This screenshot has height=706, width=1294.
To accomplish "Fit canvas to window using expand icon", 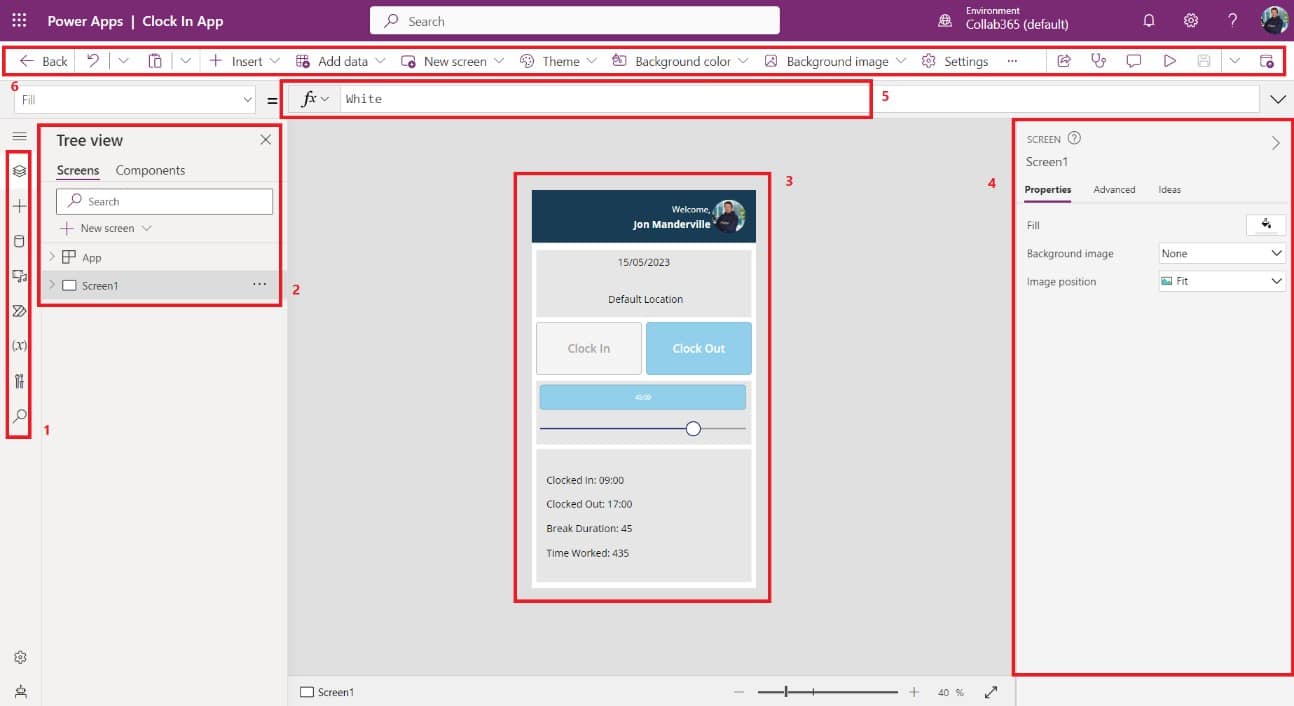I will 991,692.
